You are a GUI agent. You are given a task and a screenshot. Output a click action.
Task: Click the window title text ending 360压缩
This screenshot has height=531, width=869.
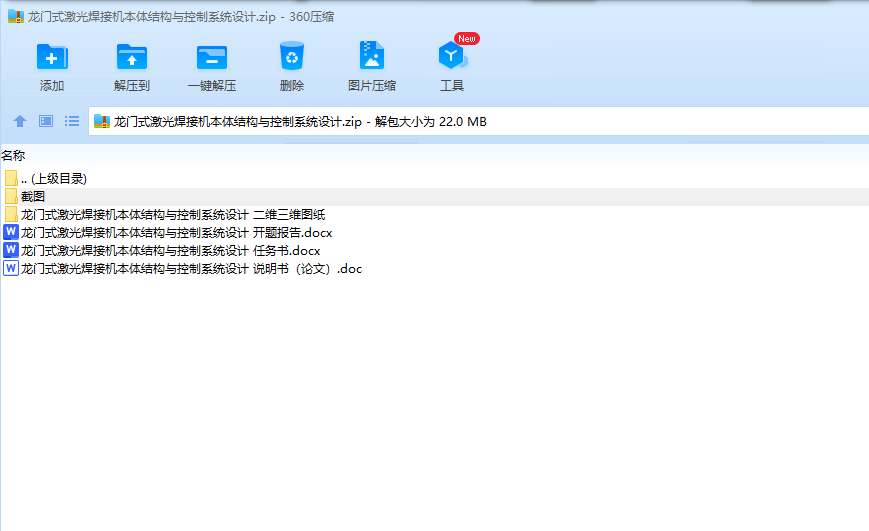(x=181, y=17)
